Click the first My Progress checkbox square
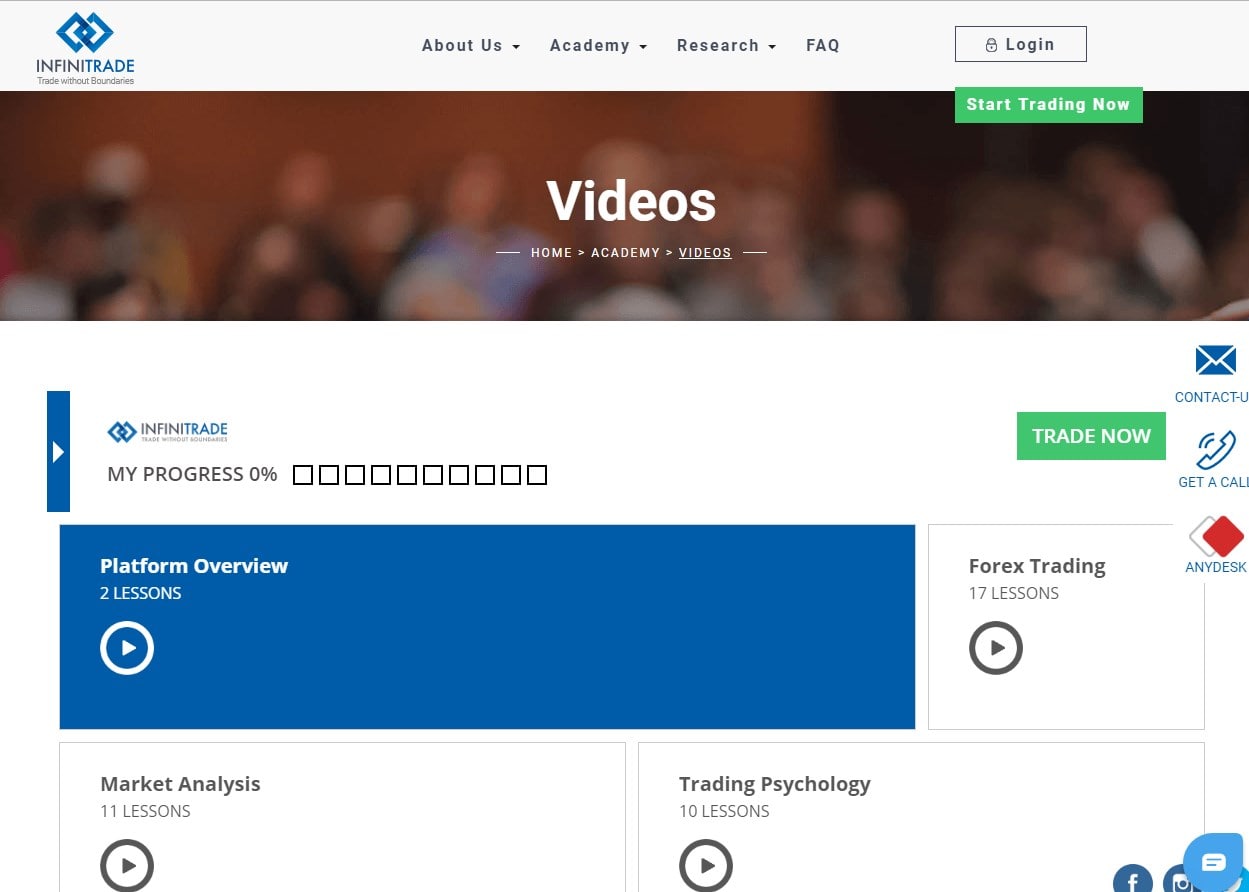The image size is (1249, 892). pyautogui.click(x=302, y=474)
